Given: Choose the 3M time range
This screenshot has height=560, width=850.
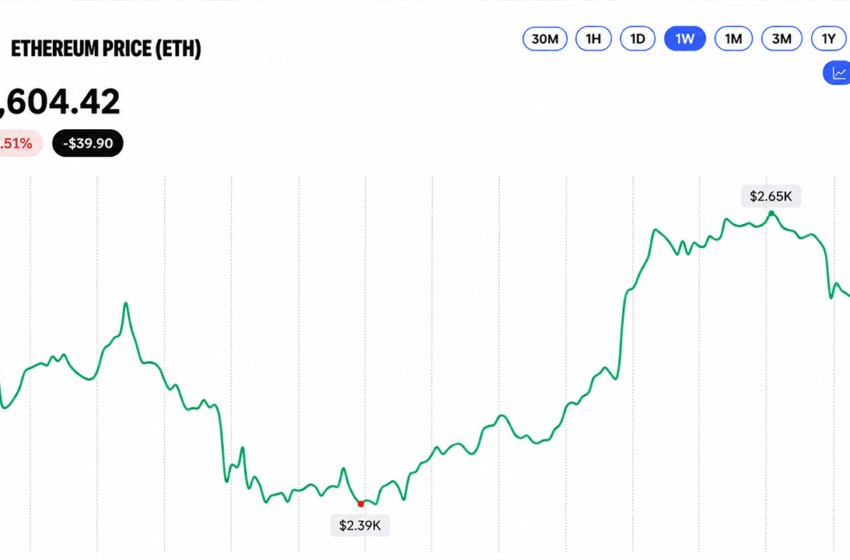Looking at the screenshot, I should coord(782,38).
